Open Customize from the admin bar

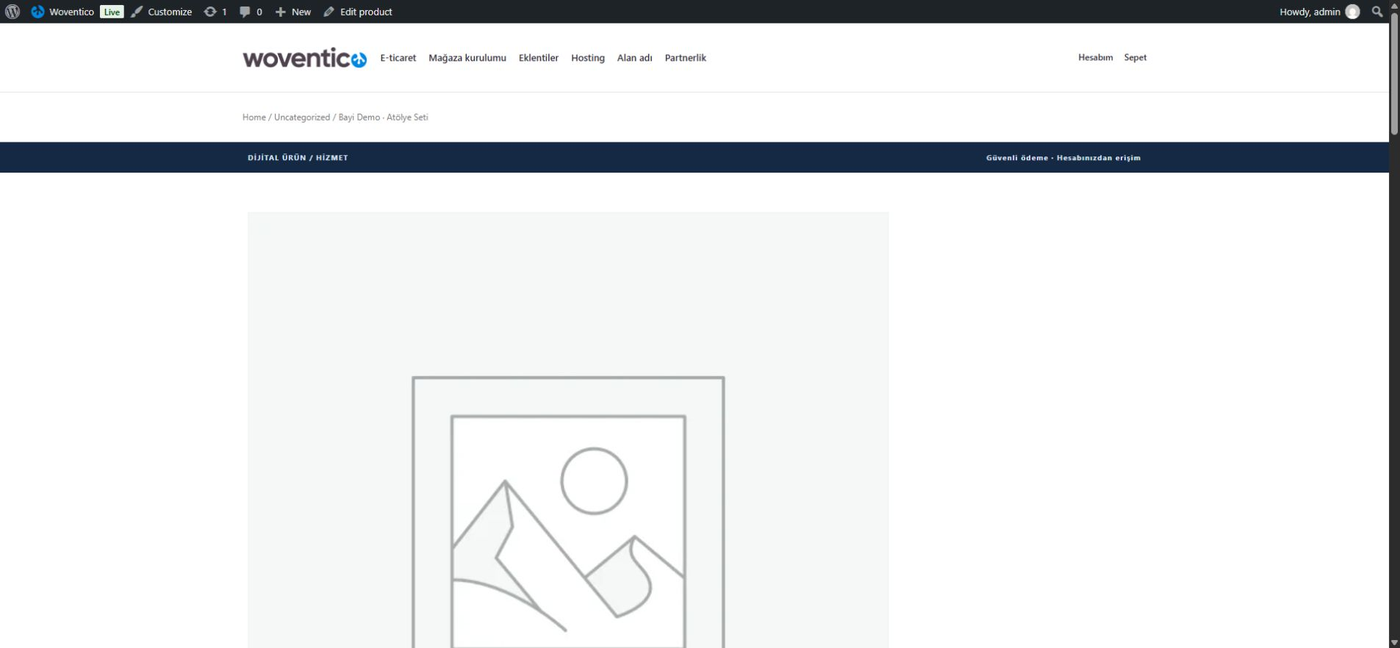tap(161, 12)
